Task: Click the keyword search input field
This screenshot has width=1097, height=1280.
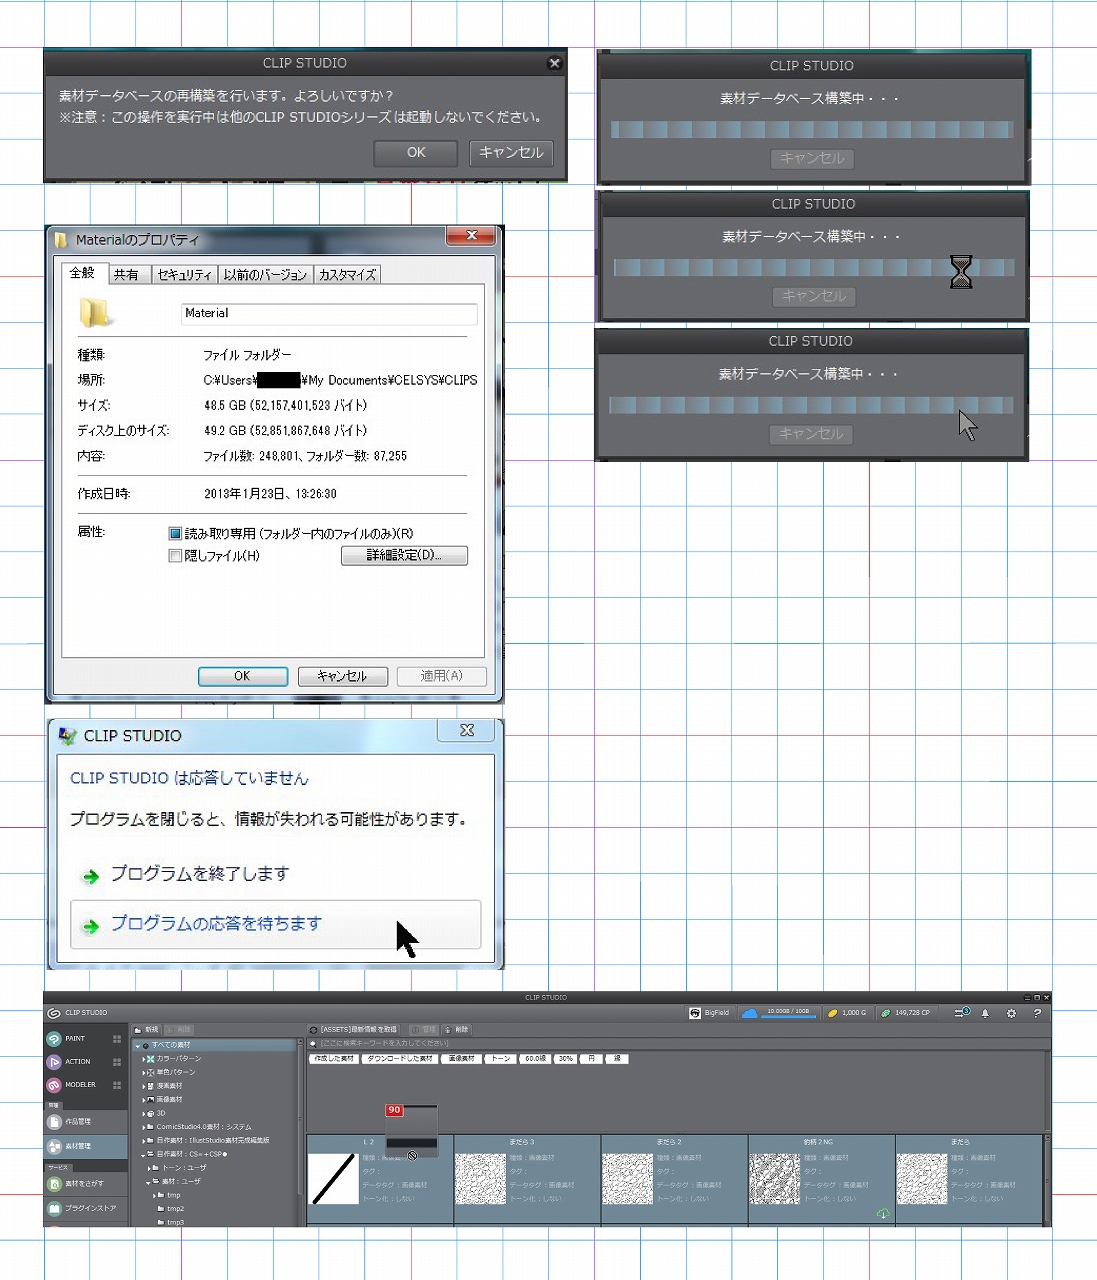Action: (680, 1043)
